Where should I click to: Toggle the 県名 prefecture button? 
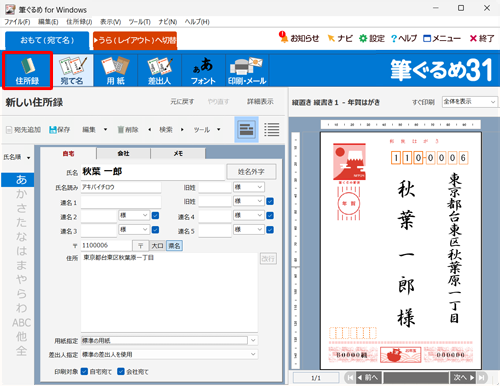(174, 246)
